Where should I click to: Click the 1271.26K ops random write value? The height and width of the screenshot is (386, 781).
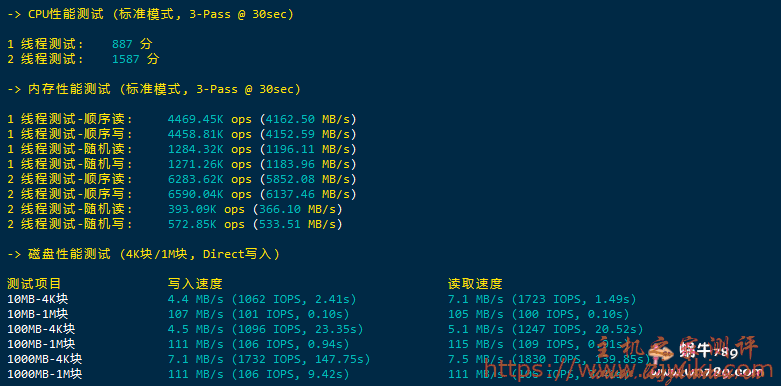pos(210,164)
